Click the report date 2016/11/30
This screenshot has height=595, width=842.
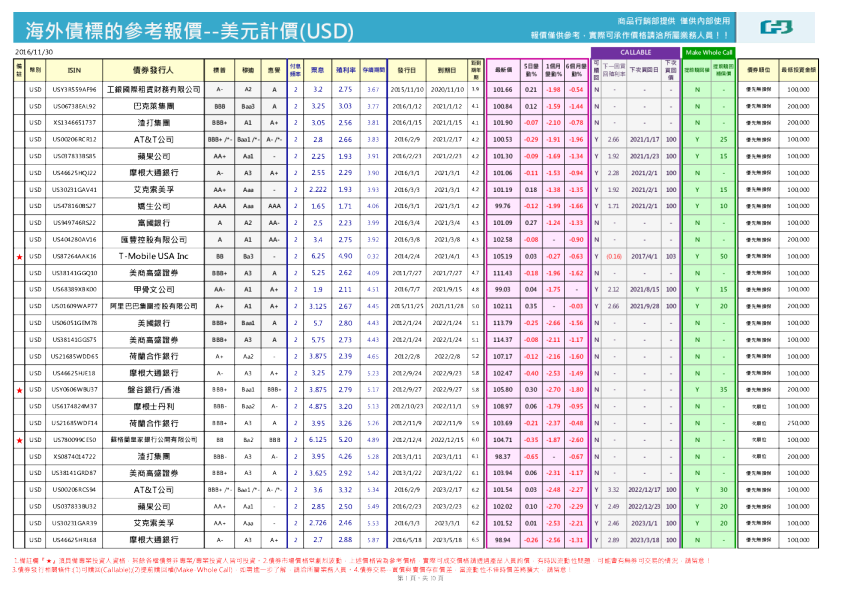pos(34,52)
